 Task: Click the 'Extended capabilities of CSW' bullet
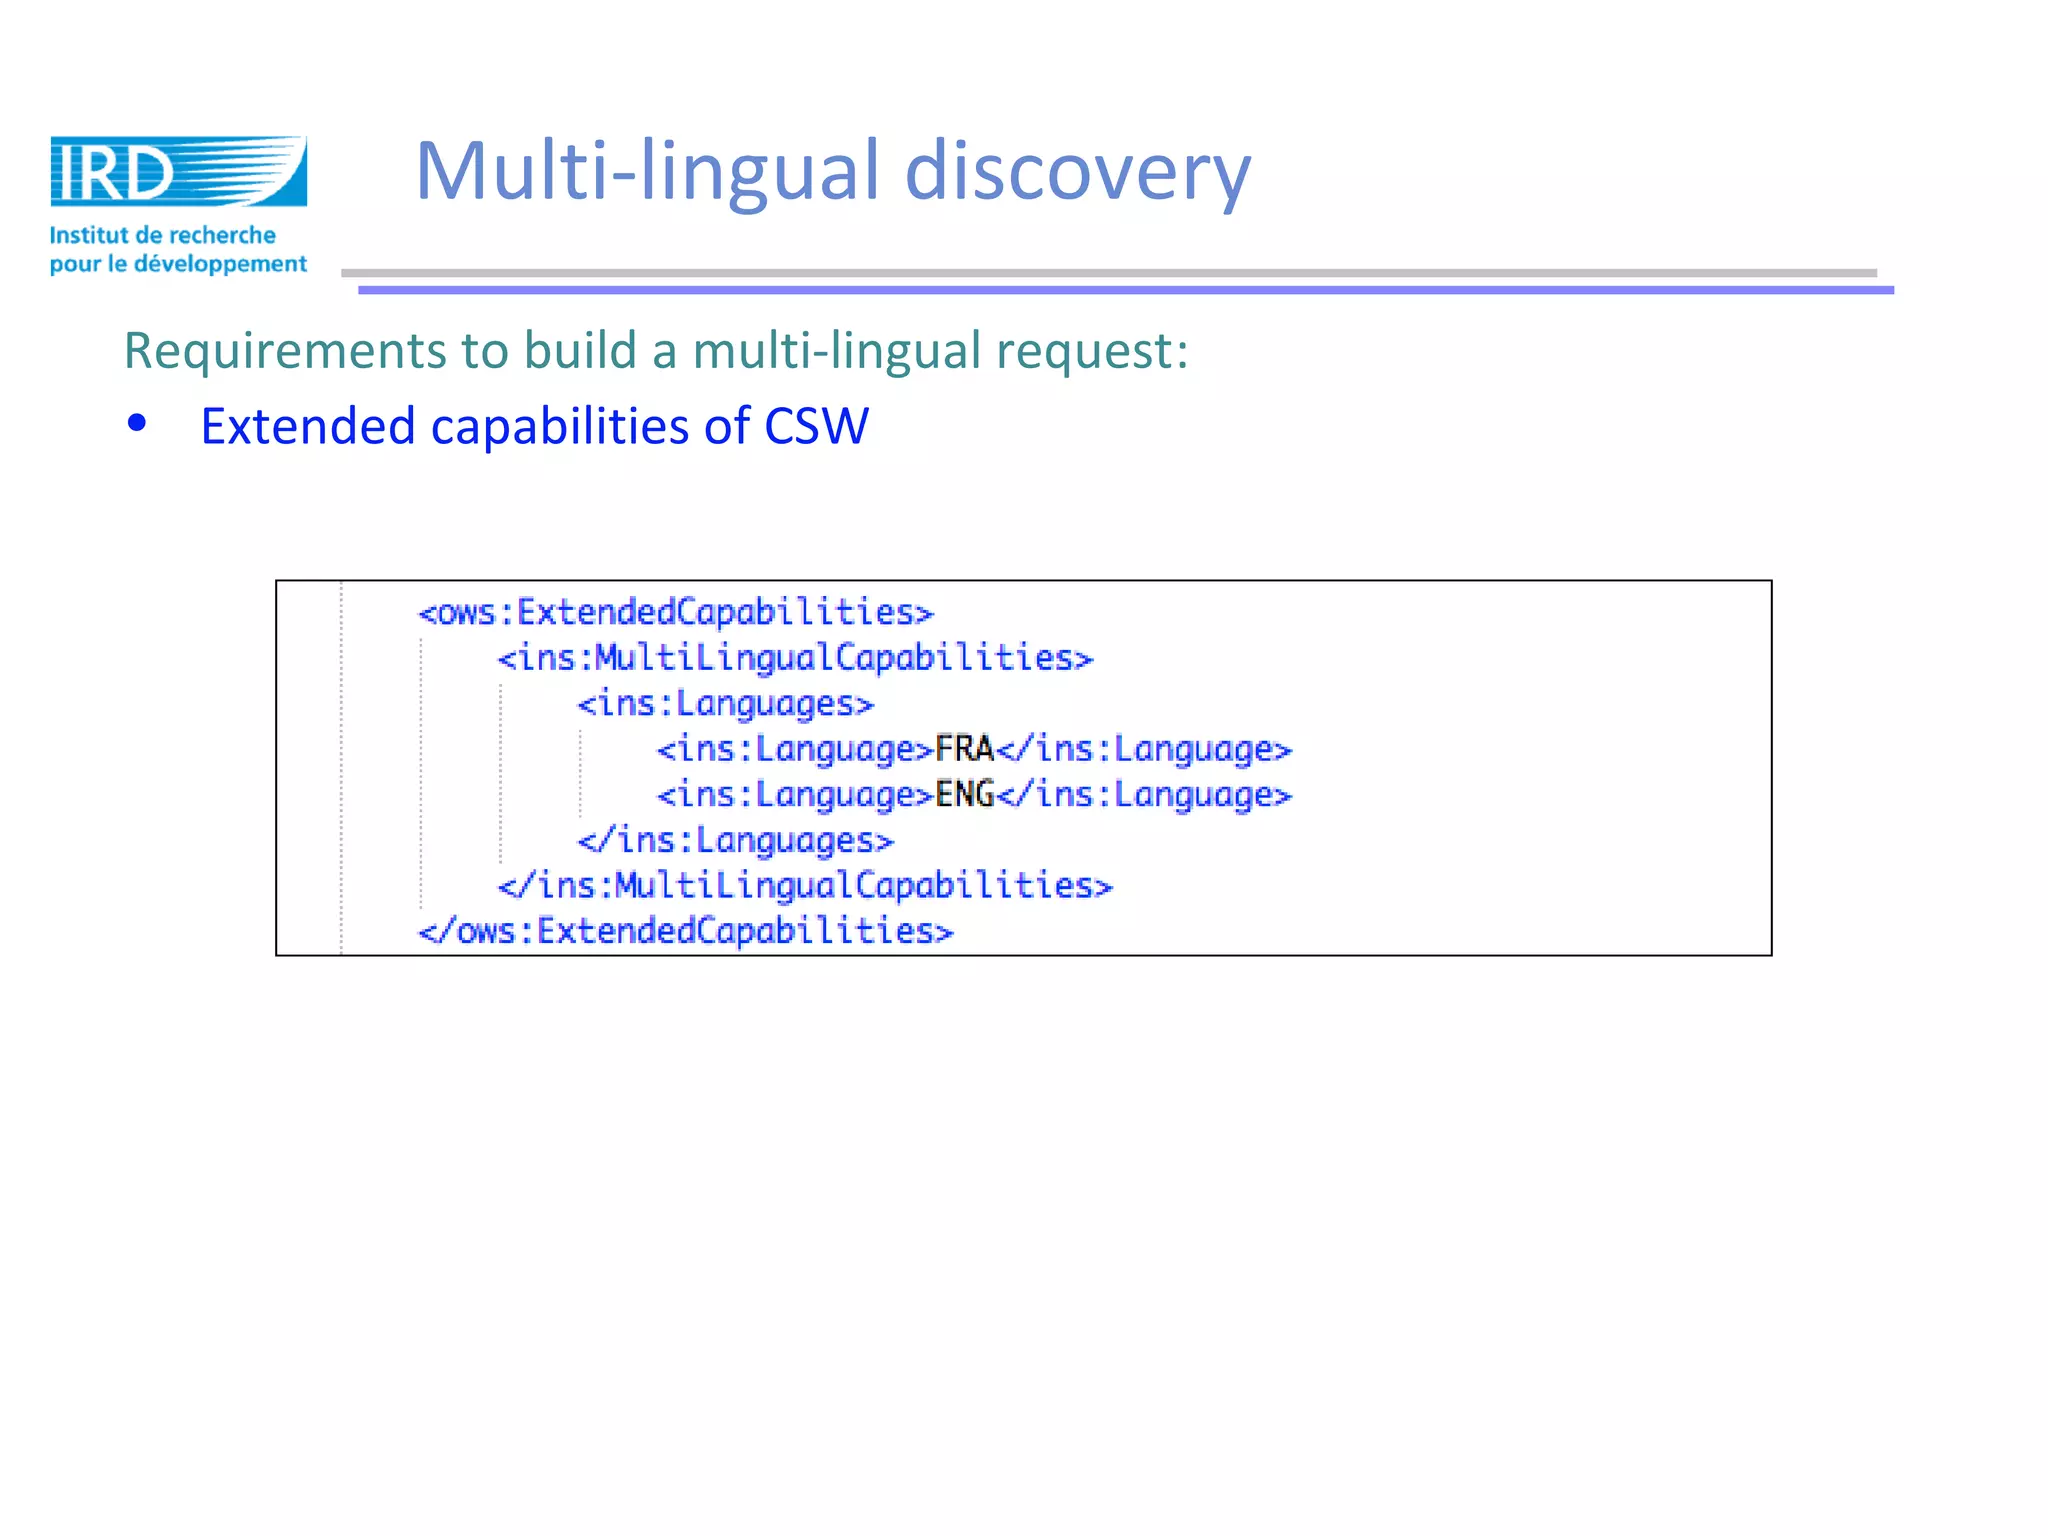pyautogui.click(x=535, y=426)
